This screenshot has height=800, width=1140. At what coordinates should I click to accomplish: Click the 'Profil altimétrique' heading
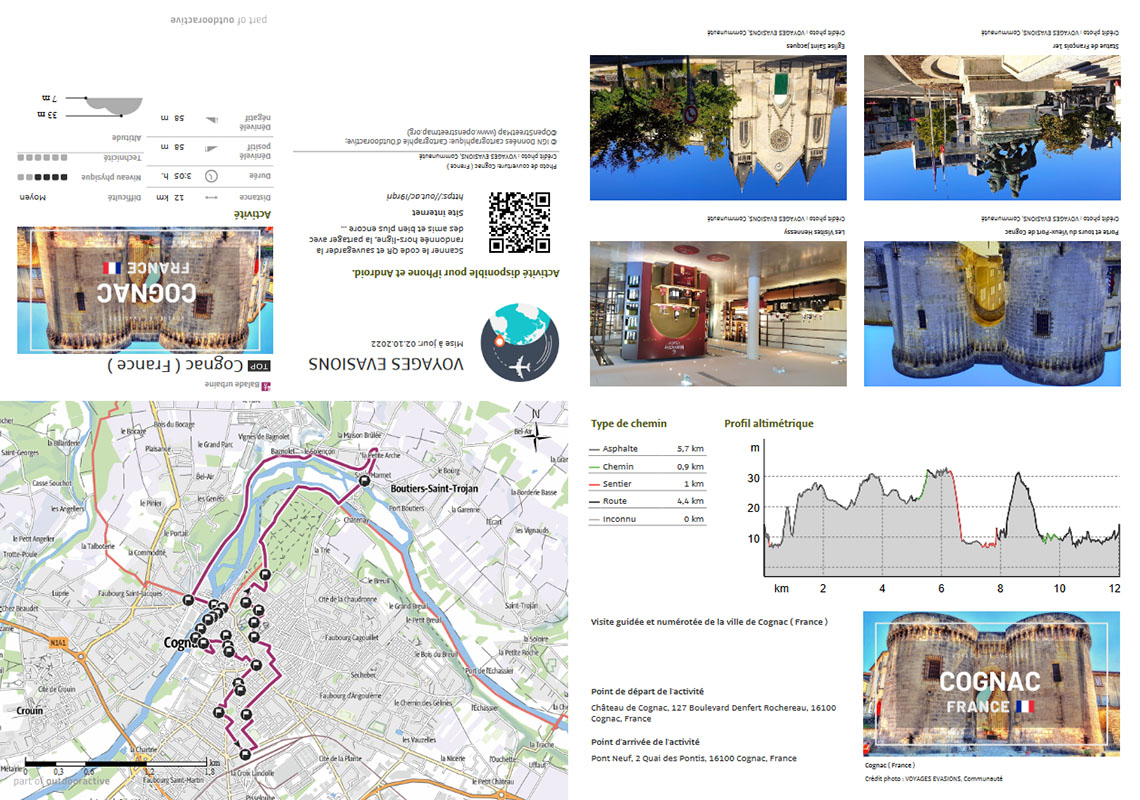click(x=768, y=423)
